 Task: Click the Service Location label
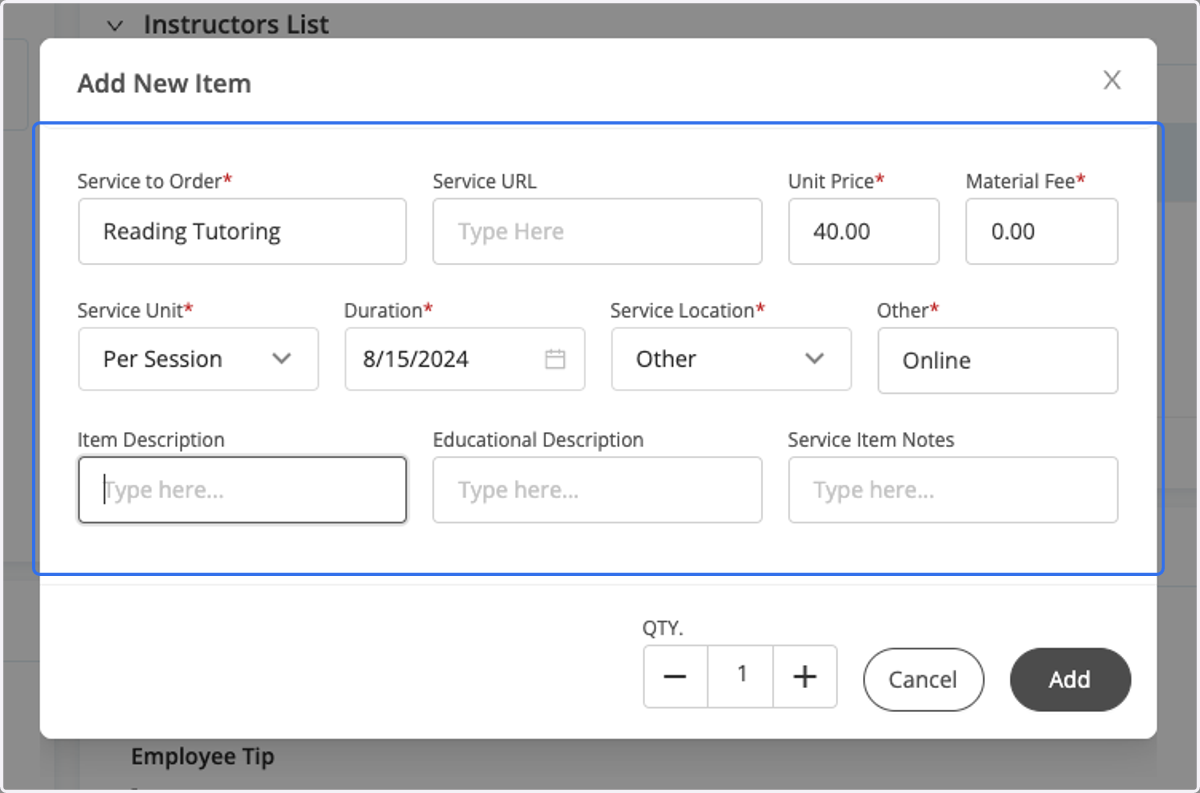pyautogui.click(x=687, y=311)
